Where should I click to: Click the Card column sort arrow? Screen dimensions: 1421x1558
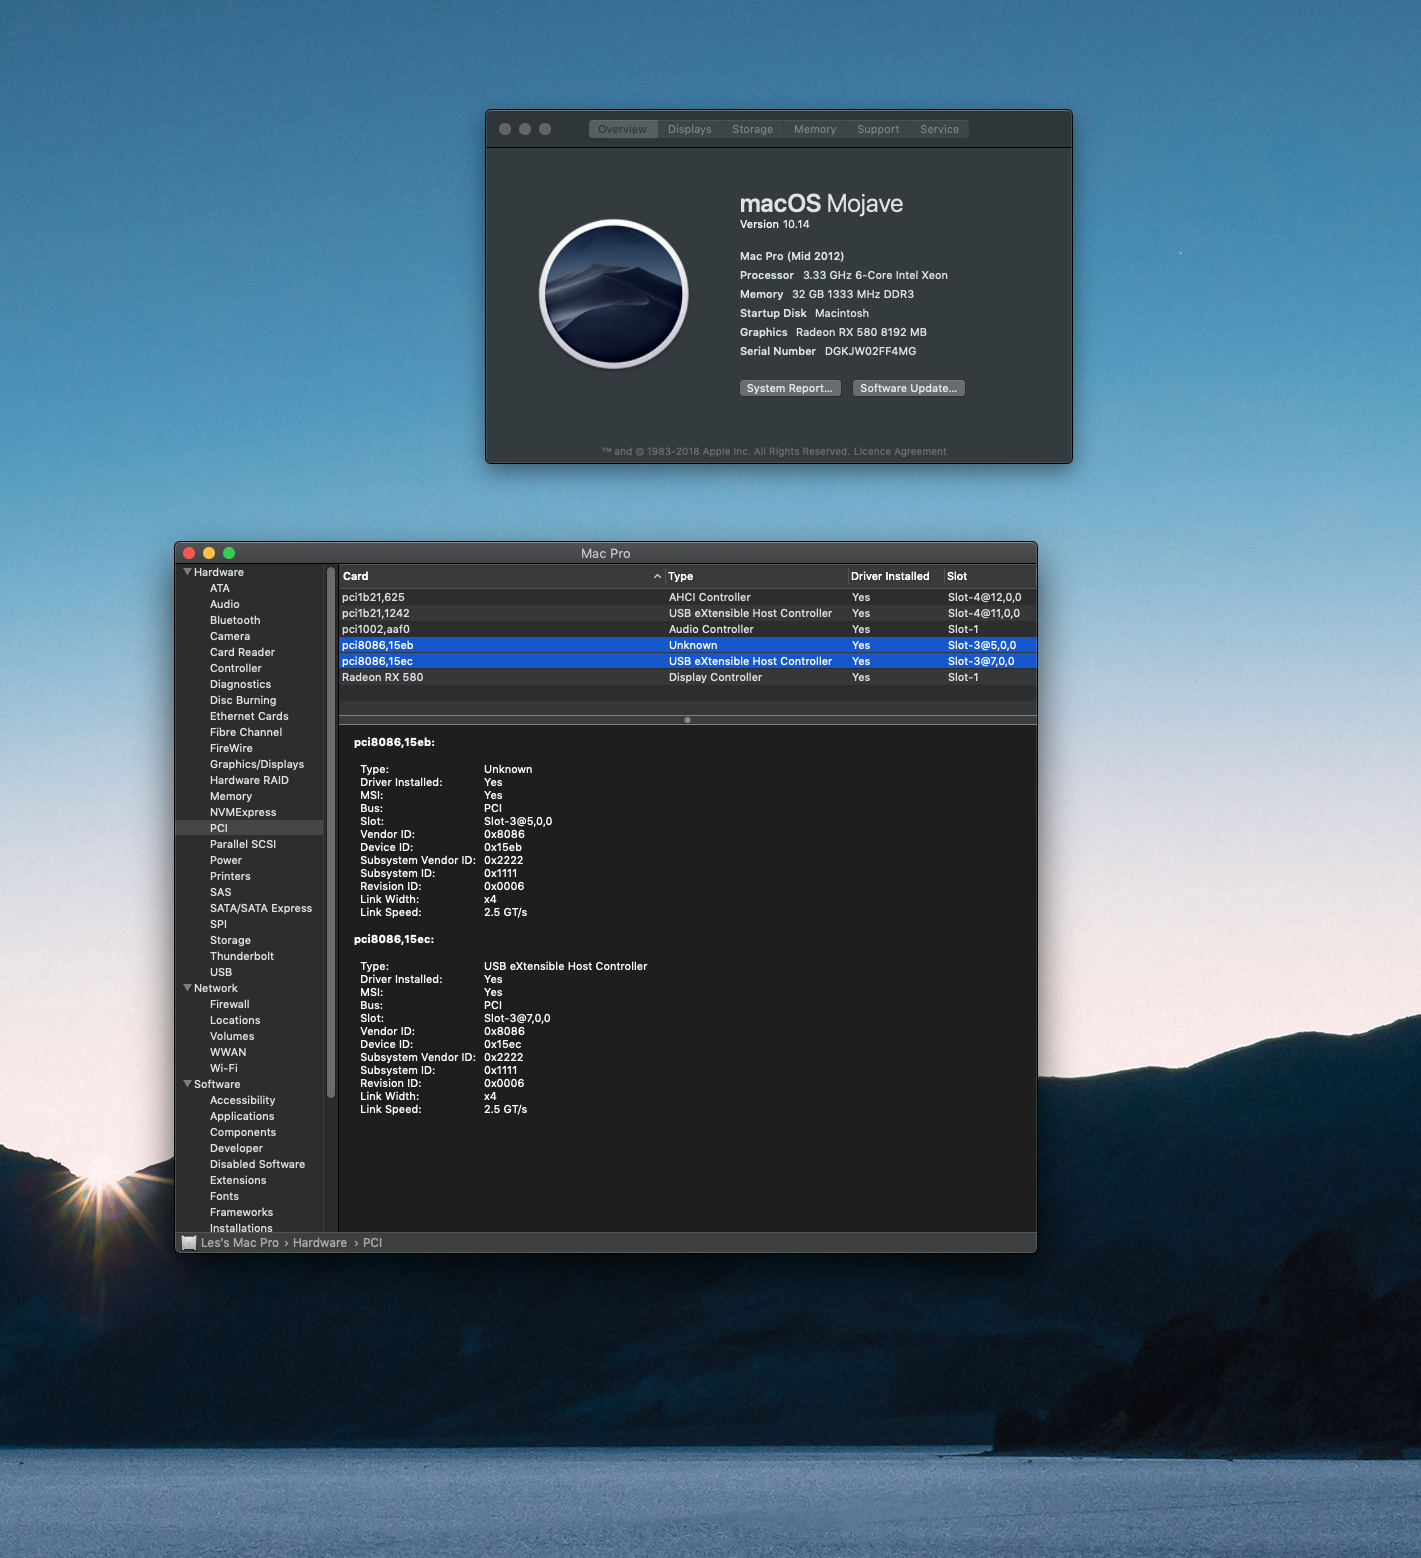pos(657,576)
